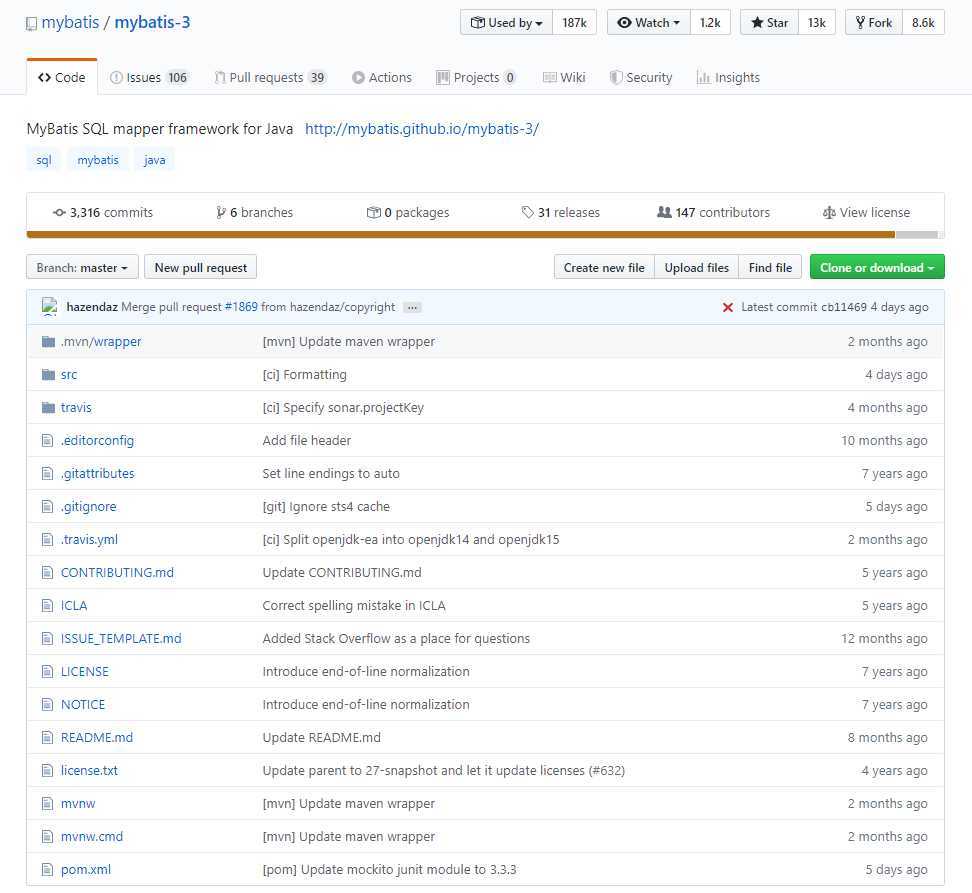972x893 pixels.
Task: Click the mybatis organization link
Action: pyautogui.click(x=70, y=23)
